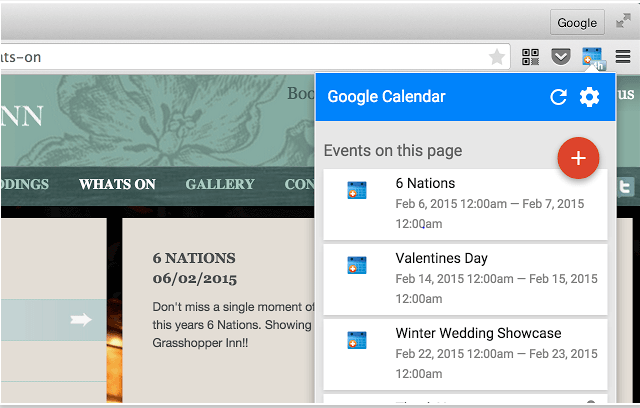Click the Events on this page heading
640x408 pixels.
pyautogui.click(x=393, y=151)
